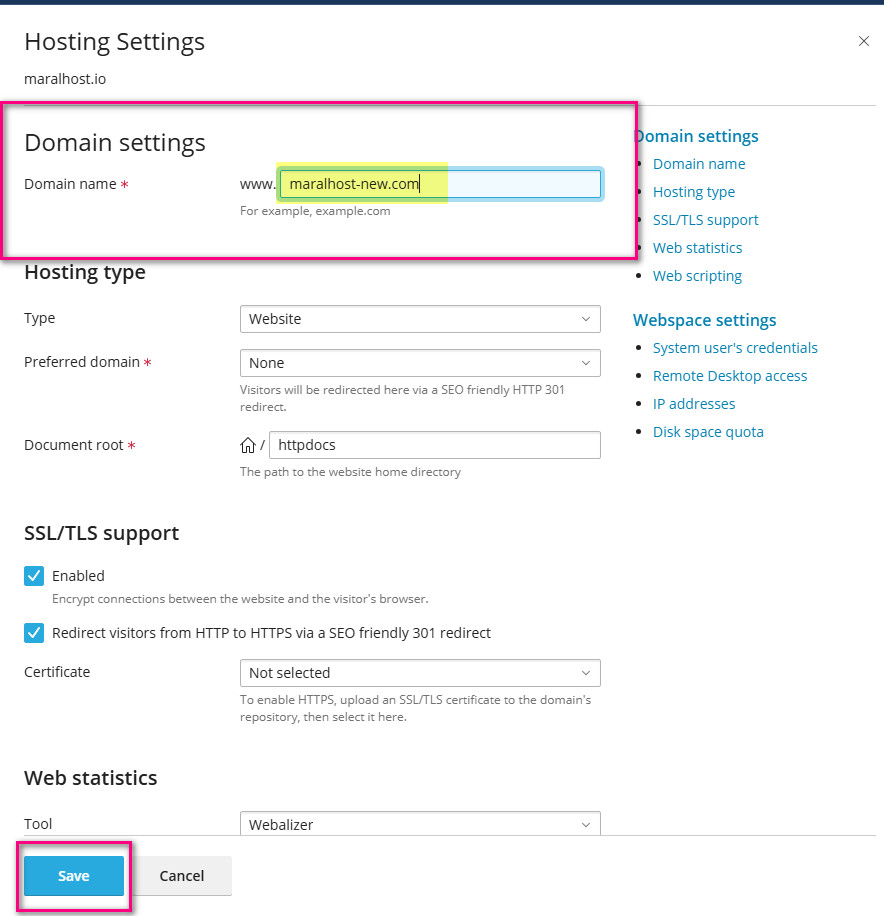Focus the Document root text field
The image size is (884, 916).
(434, 445)
